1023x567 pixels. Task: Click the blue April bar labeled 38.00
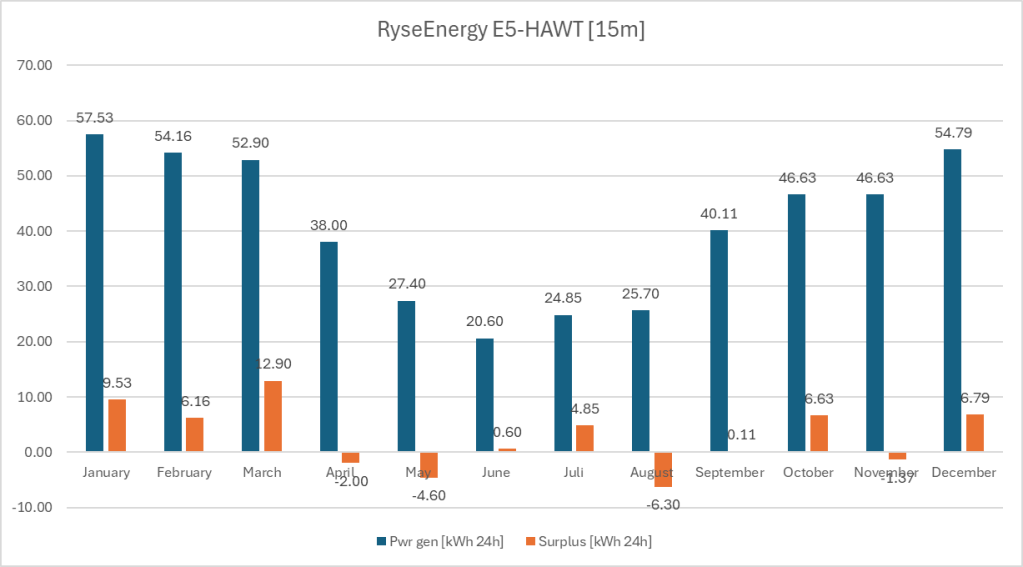(328, 346)
